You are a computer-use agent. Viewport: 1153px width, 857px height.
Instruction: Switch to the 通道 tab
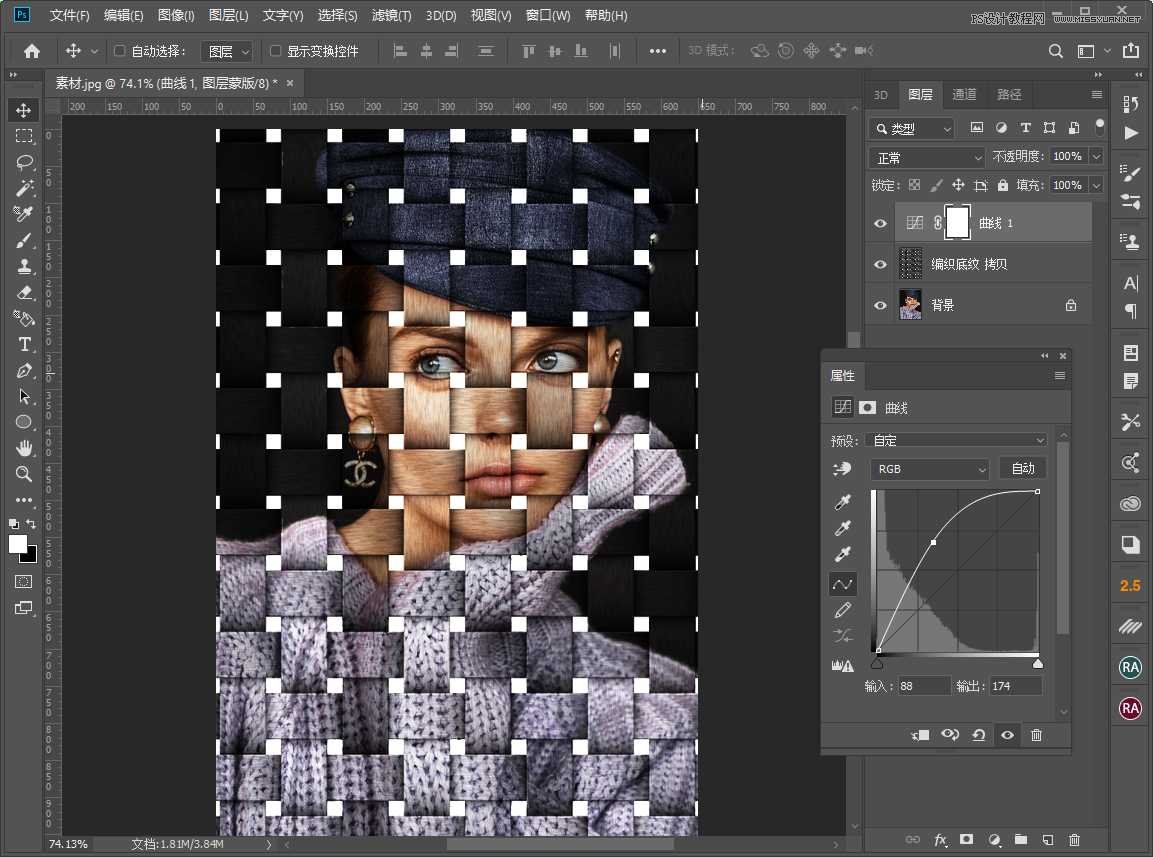[x=963, y=95]
